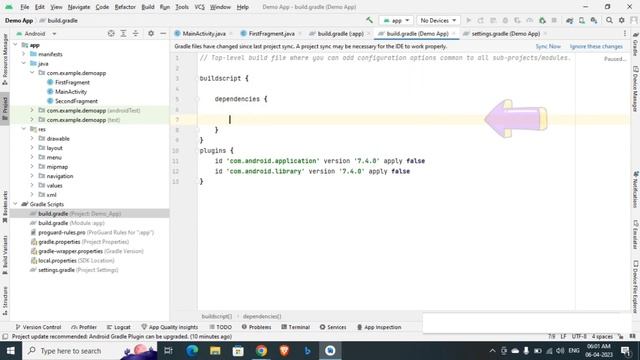Select proguard-rules.pro file

click(62, 232)
